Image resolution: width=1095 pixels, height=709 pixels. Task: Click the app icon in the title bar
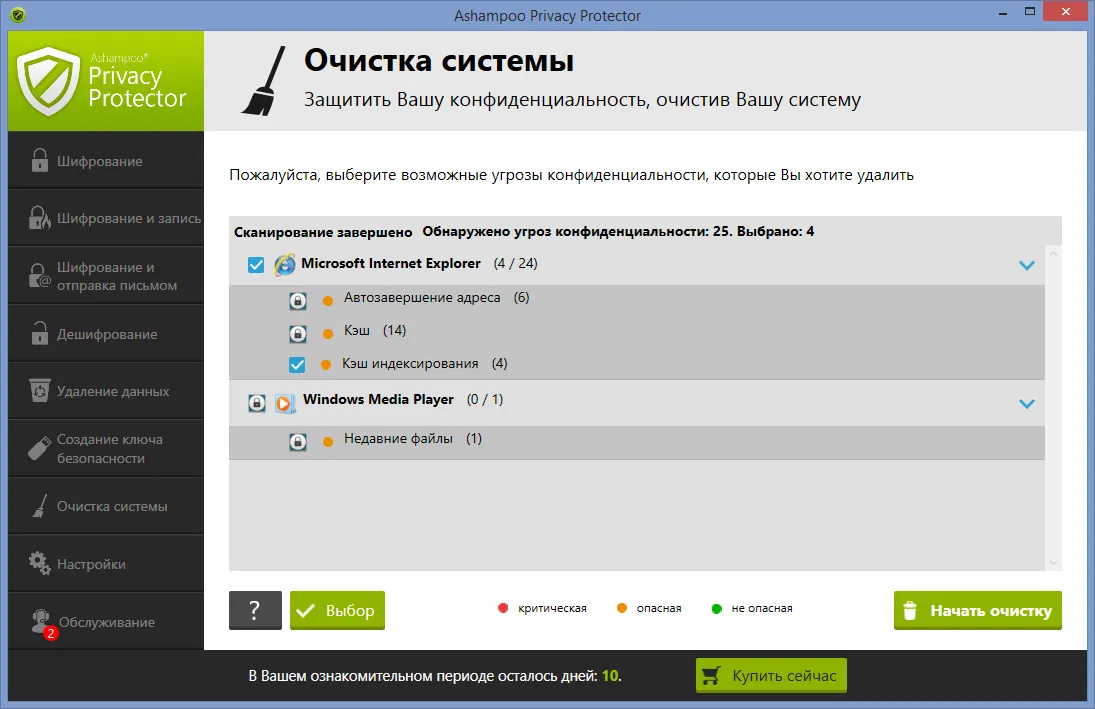pos(19,15)
